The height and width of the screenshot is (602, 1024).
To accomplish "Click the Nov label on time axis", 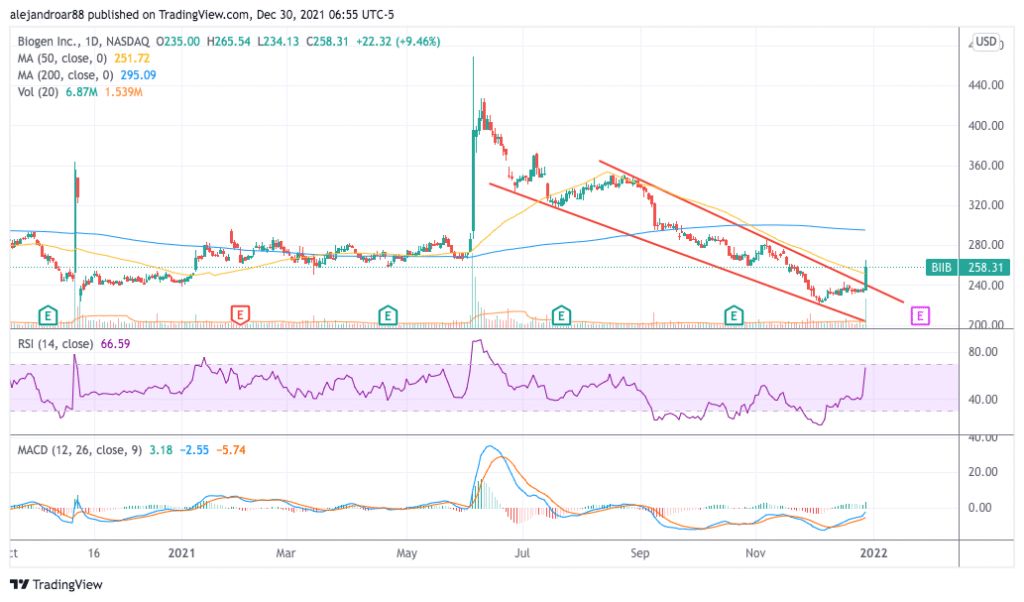I will click(x=756, y=553).
